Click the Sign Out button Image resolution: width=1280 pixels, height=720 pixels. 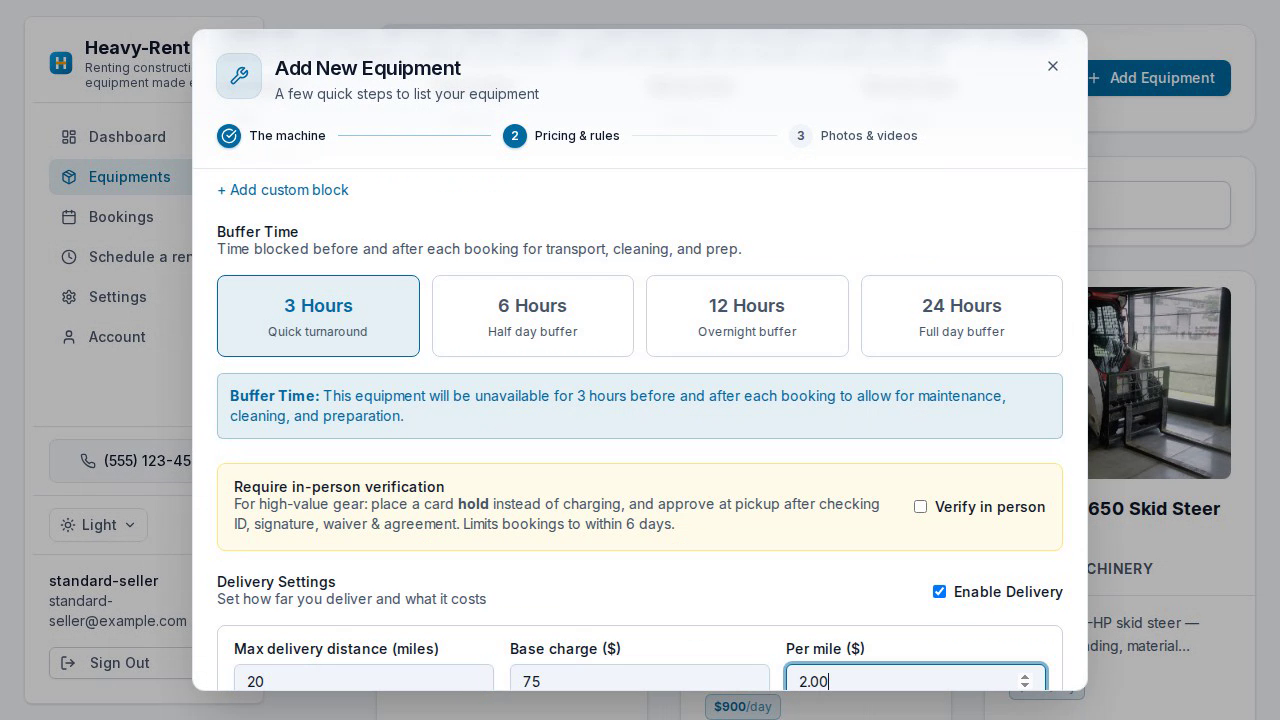[x=121, y=663]
